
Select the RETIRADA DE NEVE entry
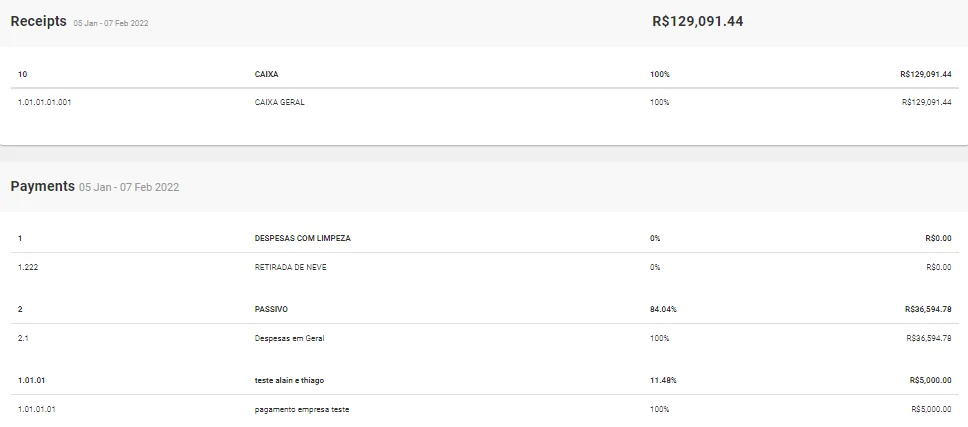[290, 267]
